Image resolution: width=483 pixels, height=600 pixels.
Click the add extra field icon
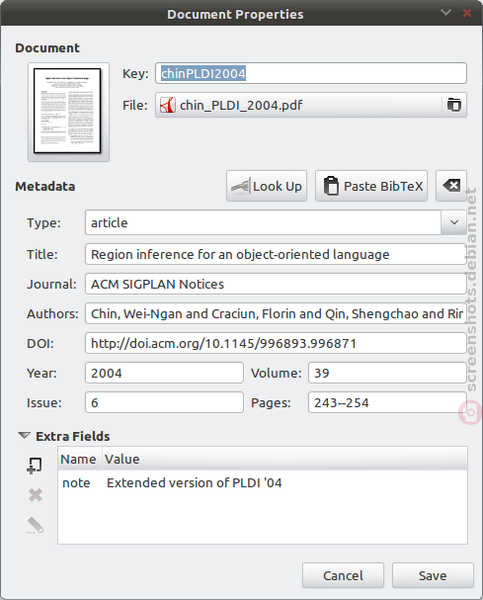[34, 465]
